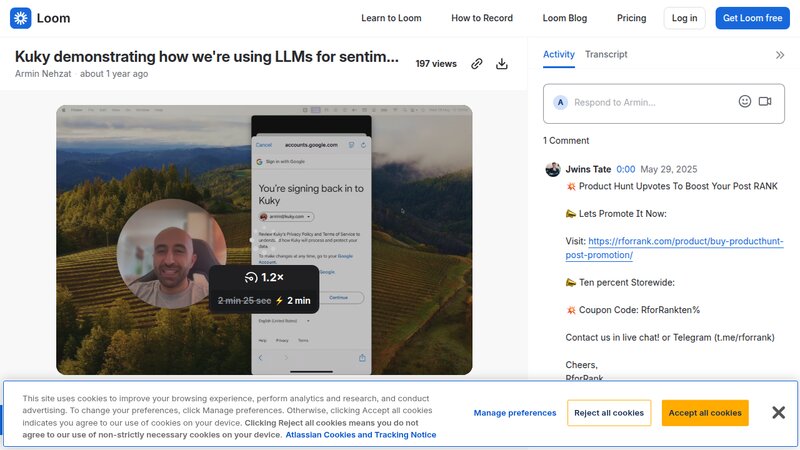This screenshot has width=800, height=450.
Task: Open the rforrank.com promotion link
Action: 674,248
